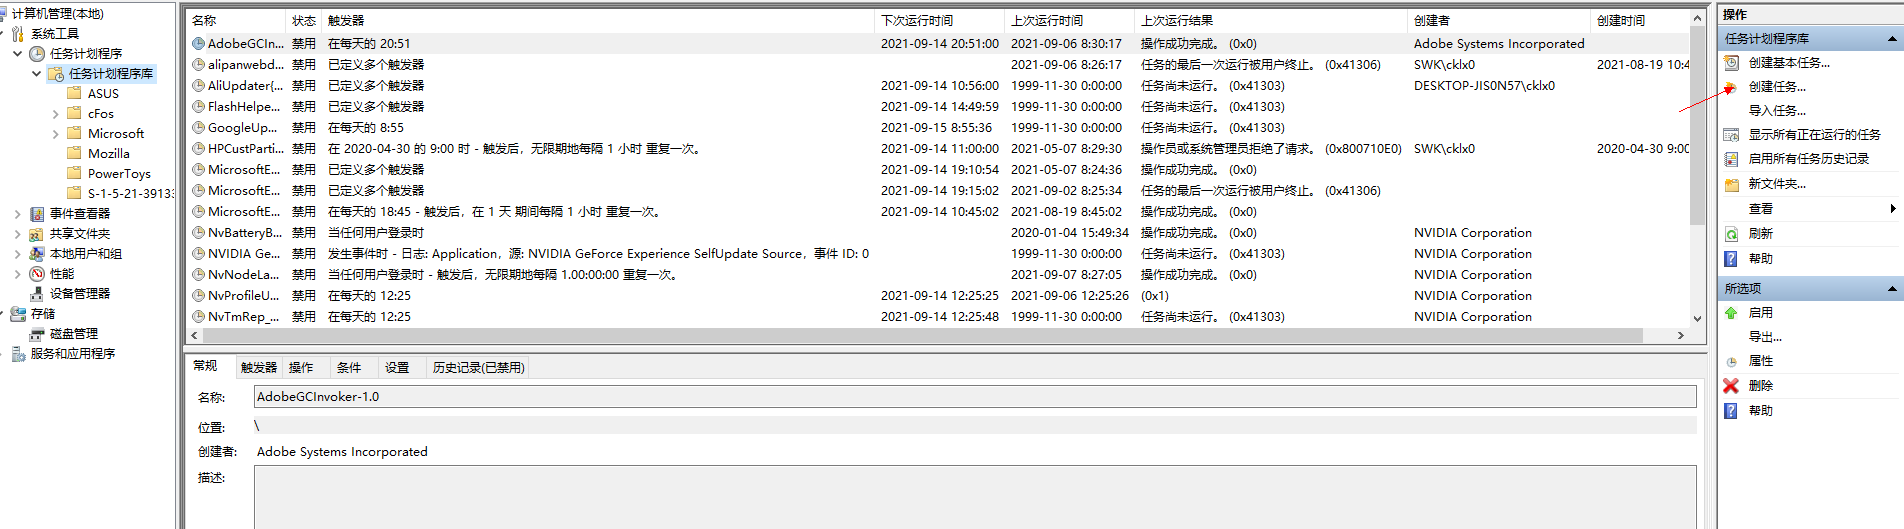The height and width of the screenshot is (529, 1904).
Task: Switch to the 触发器 tab
Action: click(x=259, y=368)
